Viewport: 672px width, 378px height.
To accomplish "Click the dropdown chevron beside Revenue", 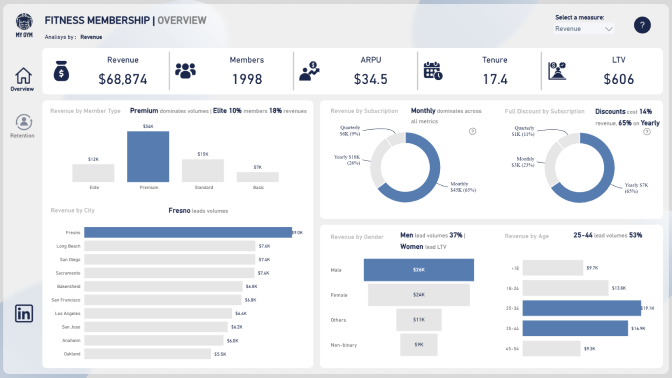I will 609,29.
